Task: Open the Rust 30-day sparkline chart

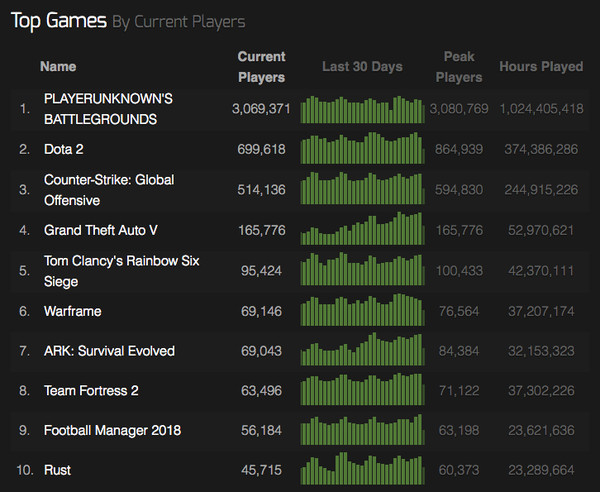Action: point(362,468)
